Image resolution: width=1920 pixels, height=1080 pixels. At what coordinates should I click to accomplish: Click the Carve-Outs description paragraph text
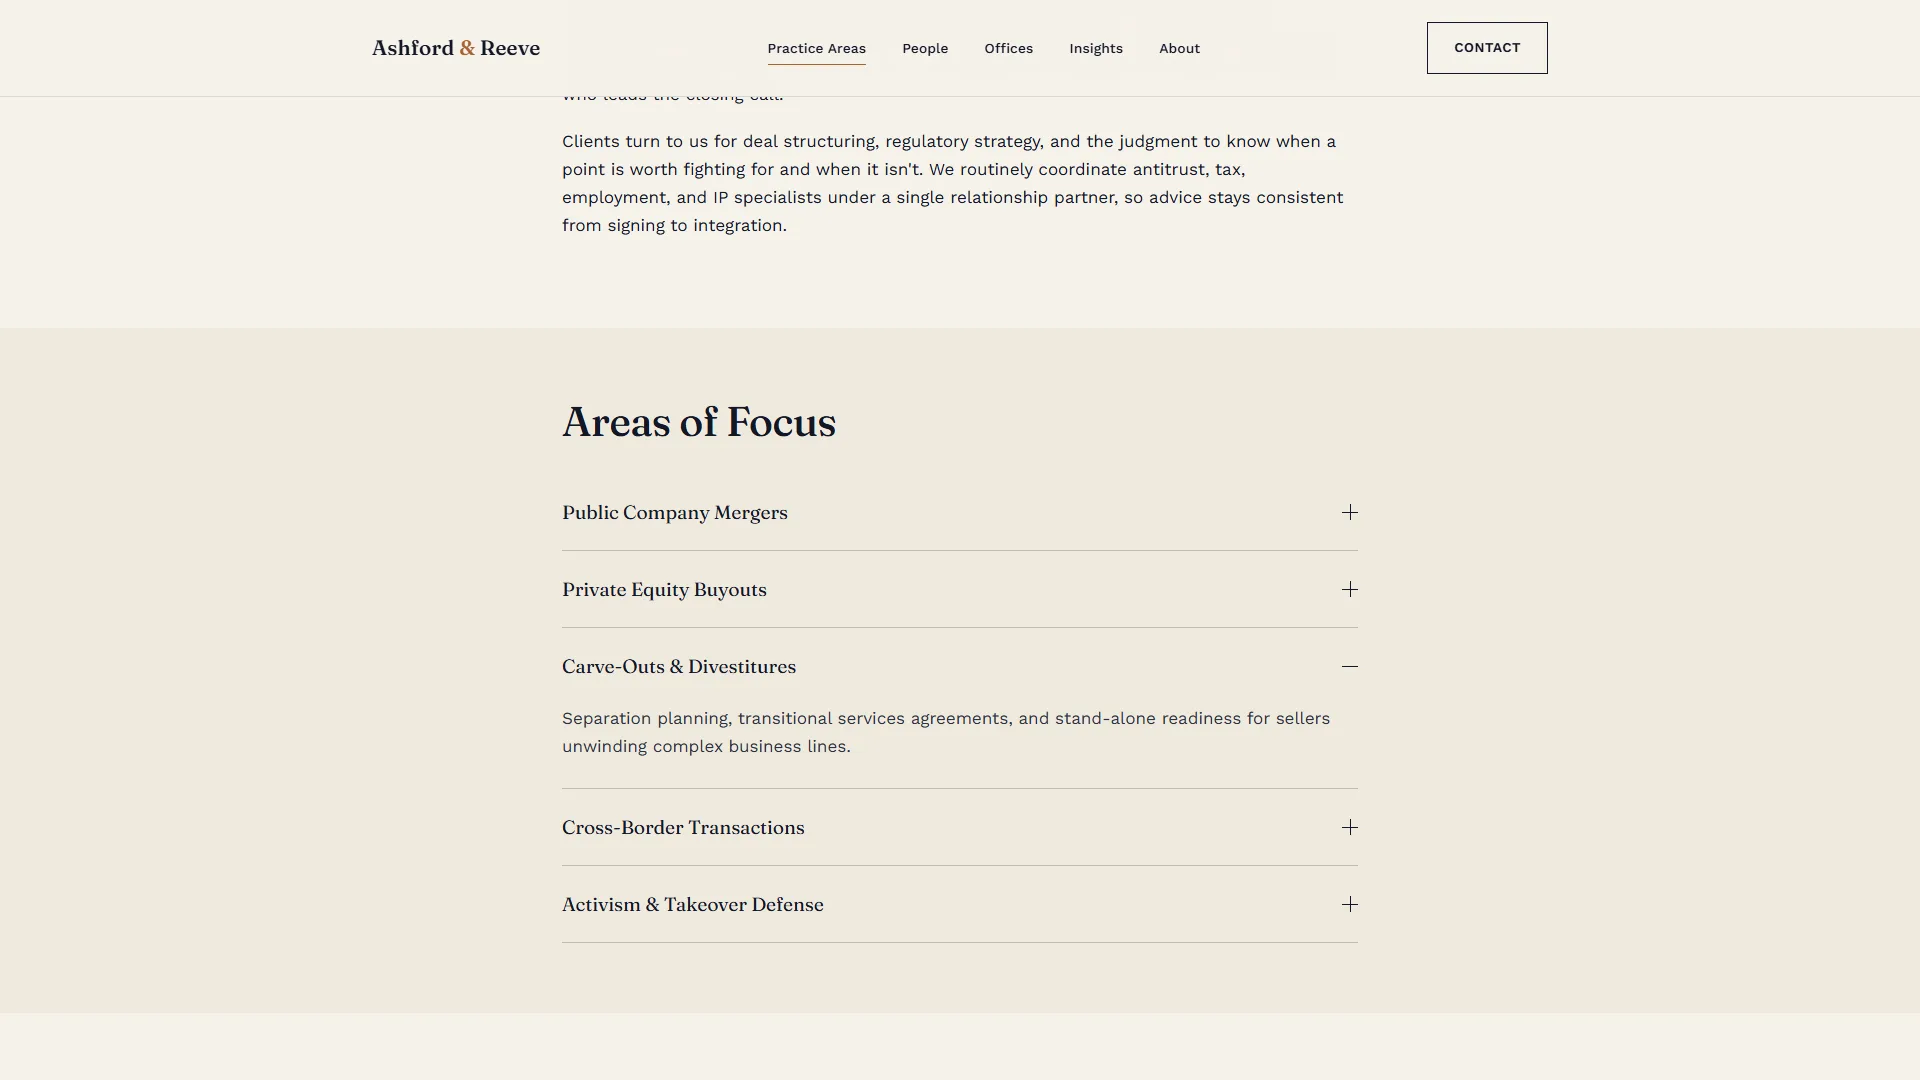point(946,732)
